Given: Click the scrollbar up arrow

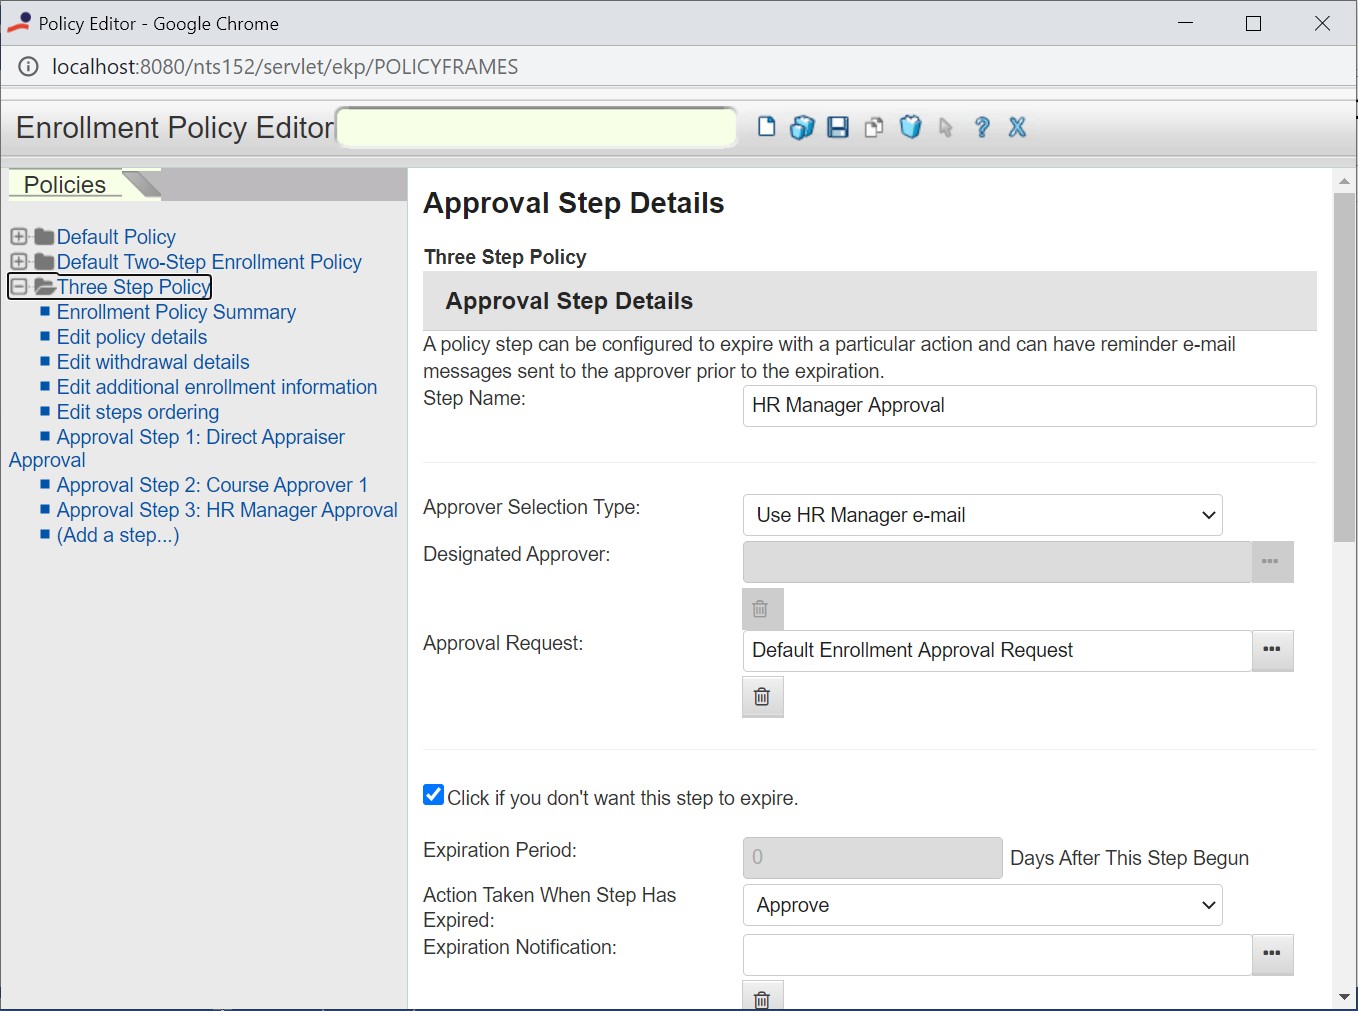Looking at the screenshot, I should coord(1344,181).
